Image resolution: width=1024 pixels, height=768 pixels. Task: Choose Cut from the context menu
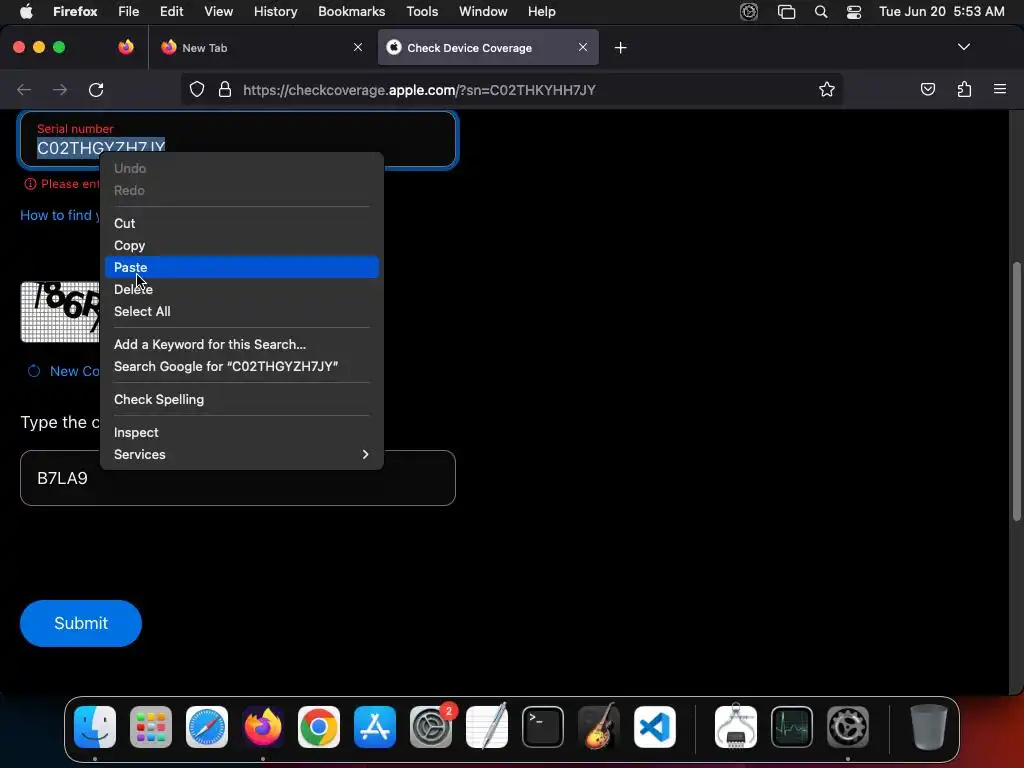coord(242,223)
